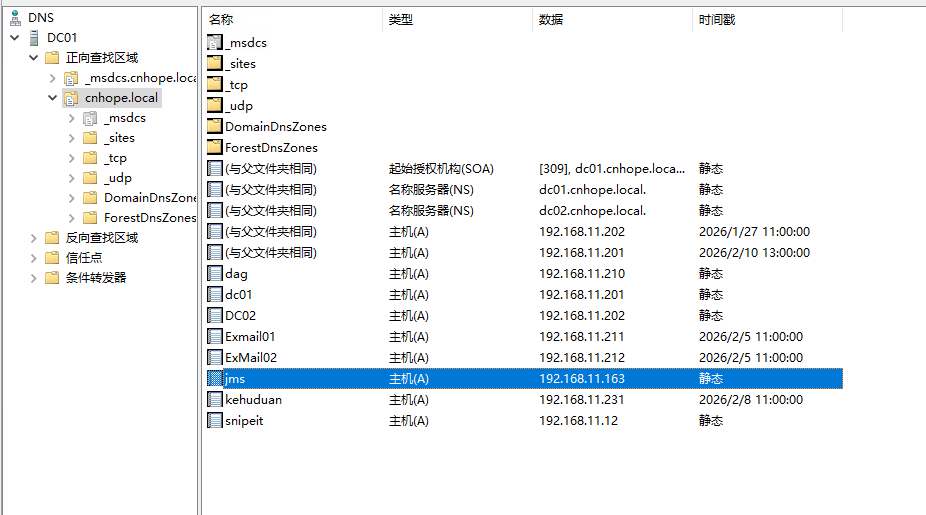Click the DC01 server icon

tap(34, 38)
